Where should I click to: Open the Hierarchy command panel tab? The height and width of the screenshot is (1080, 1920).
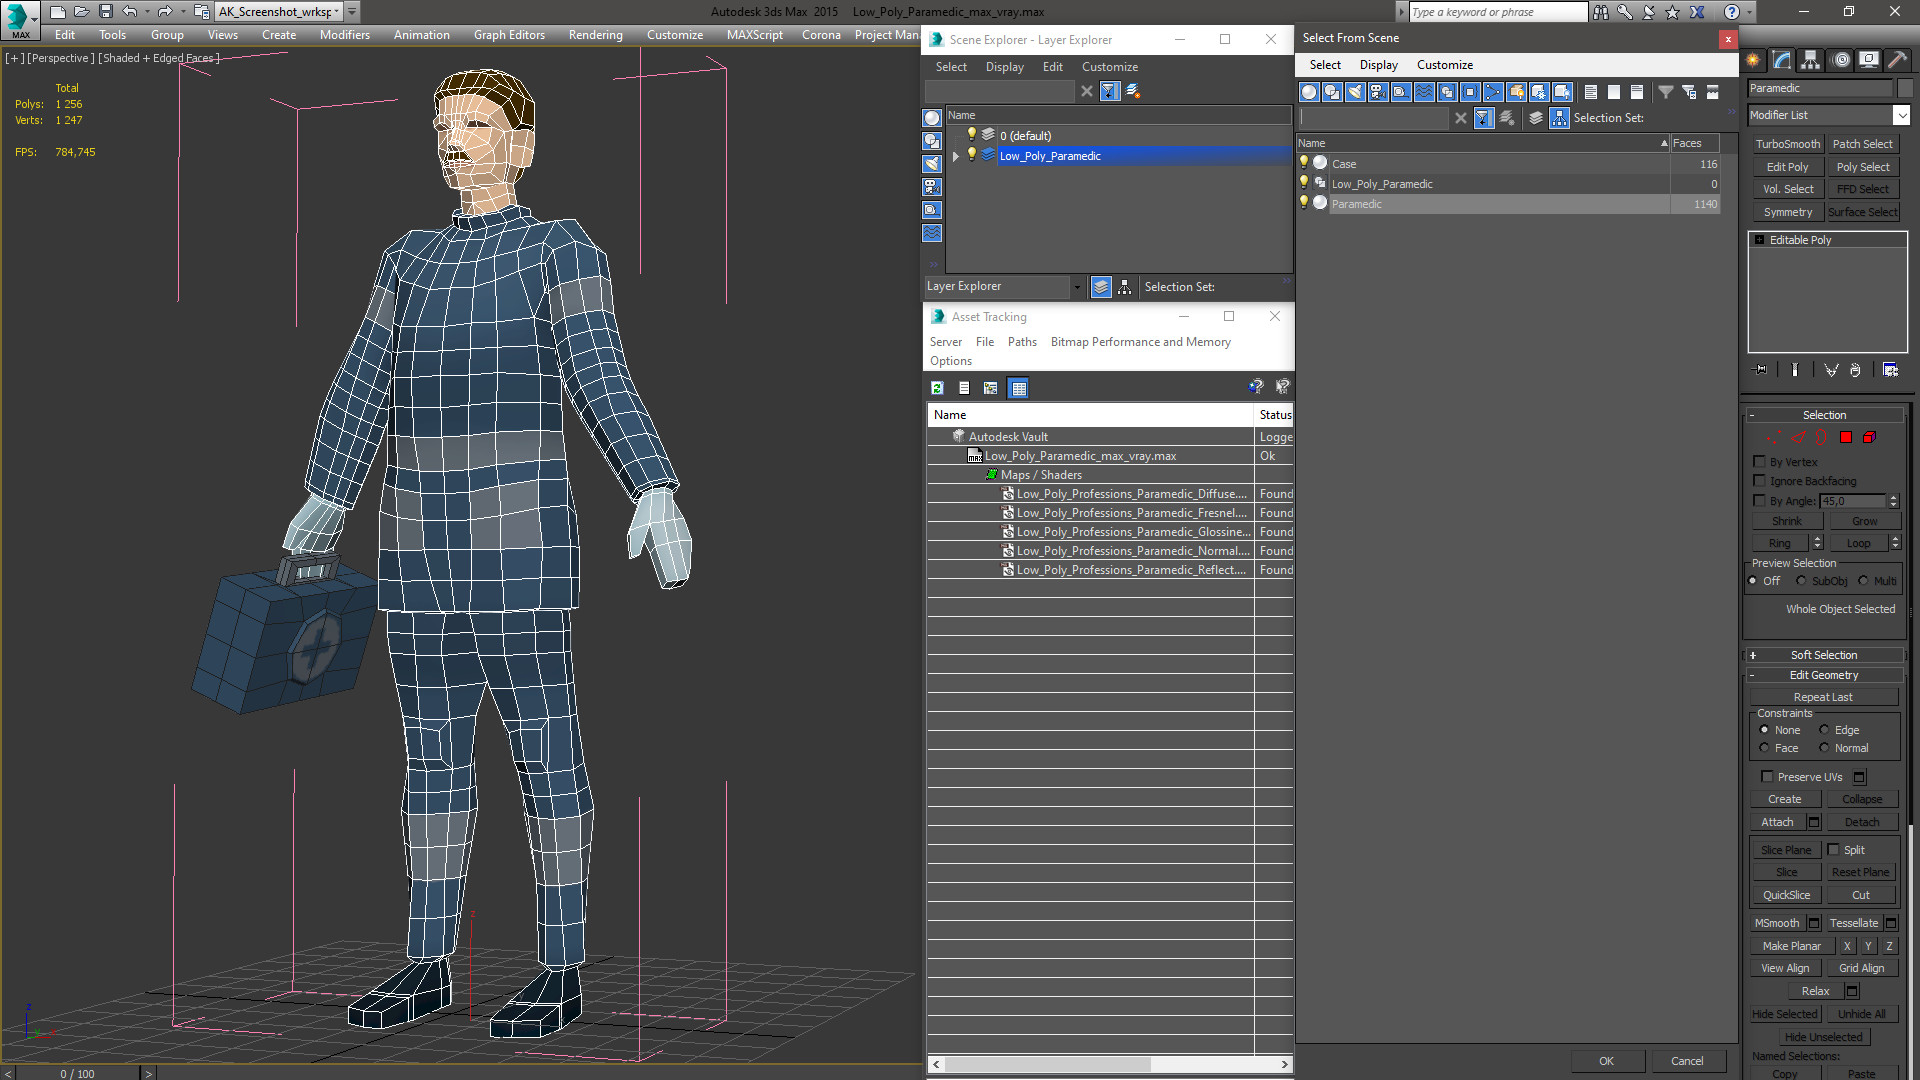point(1811,61)
